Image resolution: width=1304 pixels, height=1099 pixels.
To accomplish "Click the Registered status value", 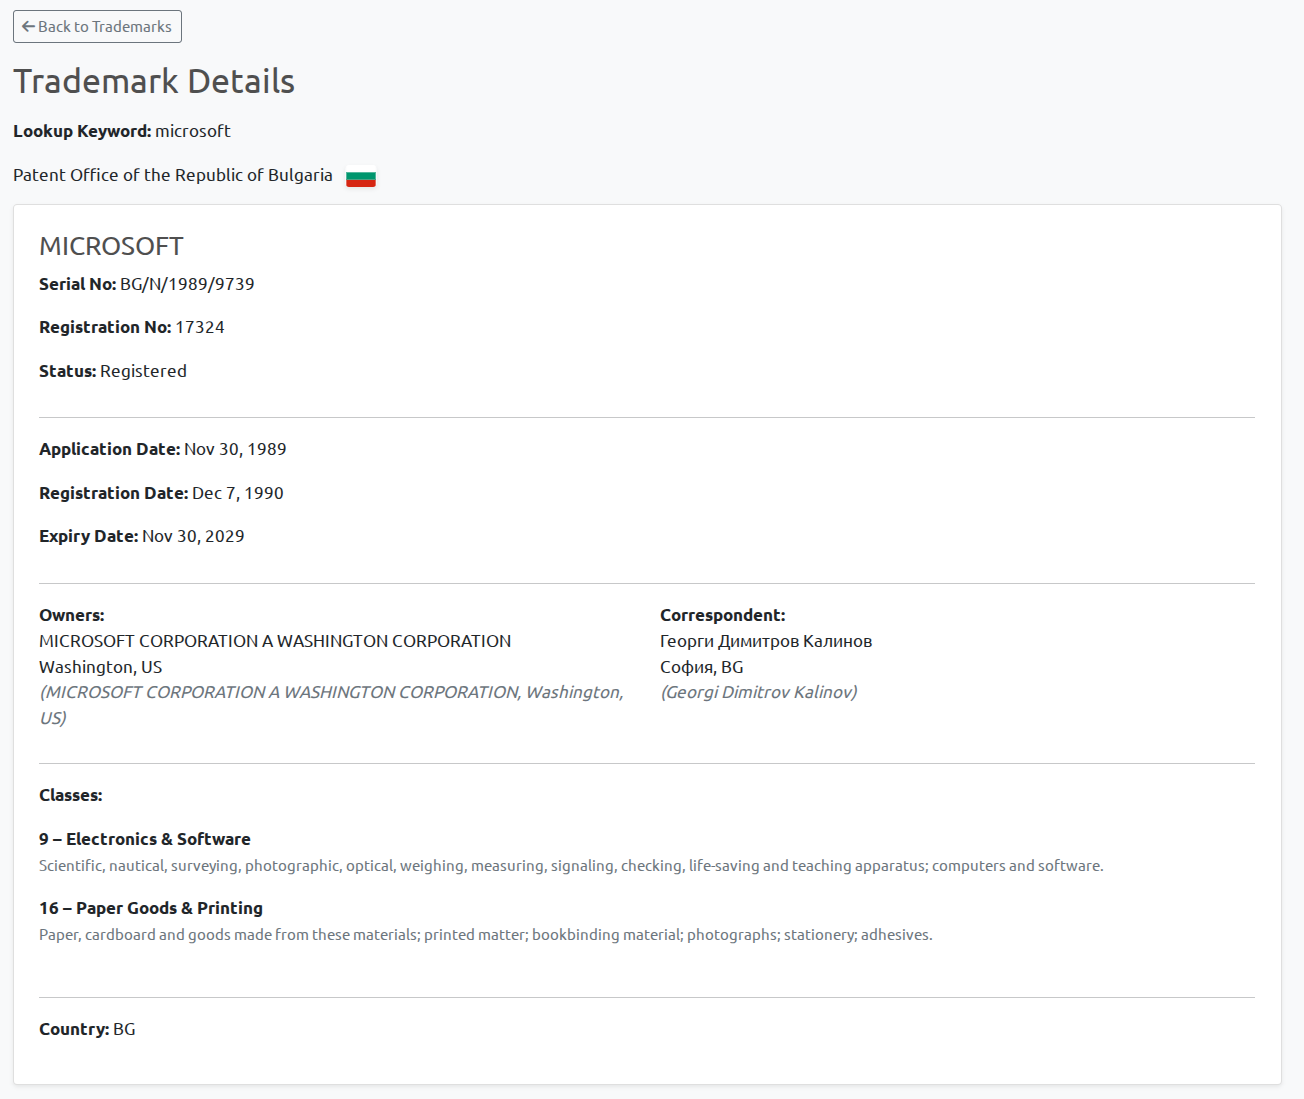I will click(x=143, y=371).
